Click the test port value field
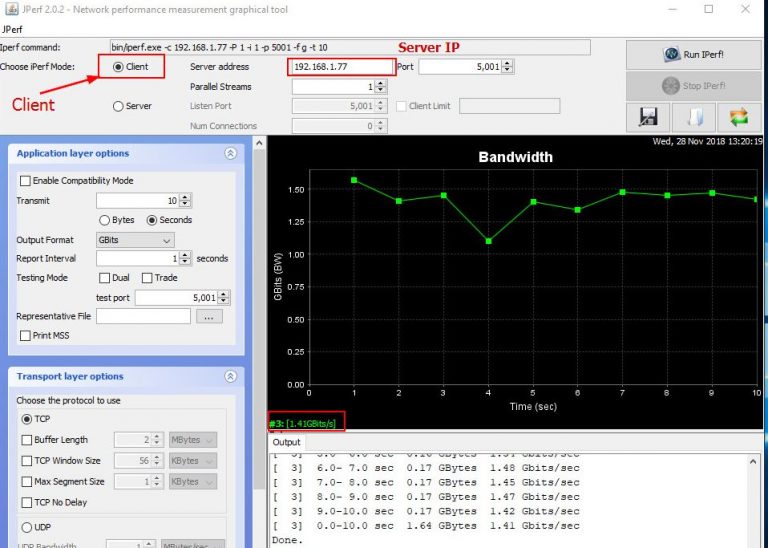This screenshot has width=768, height=548. point(176,298)
